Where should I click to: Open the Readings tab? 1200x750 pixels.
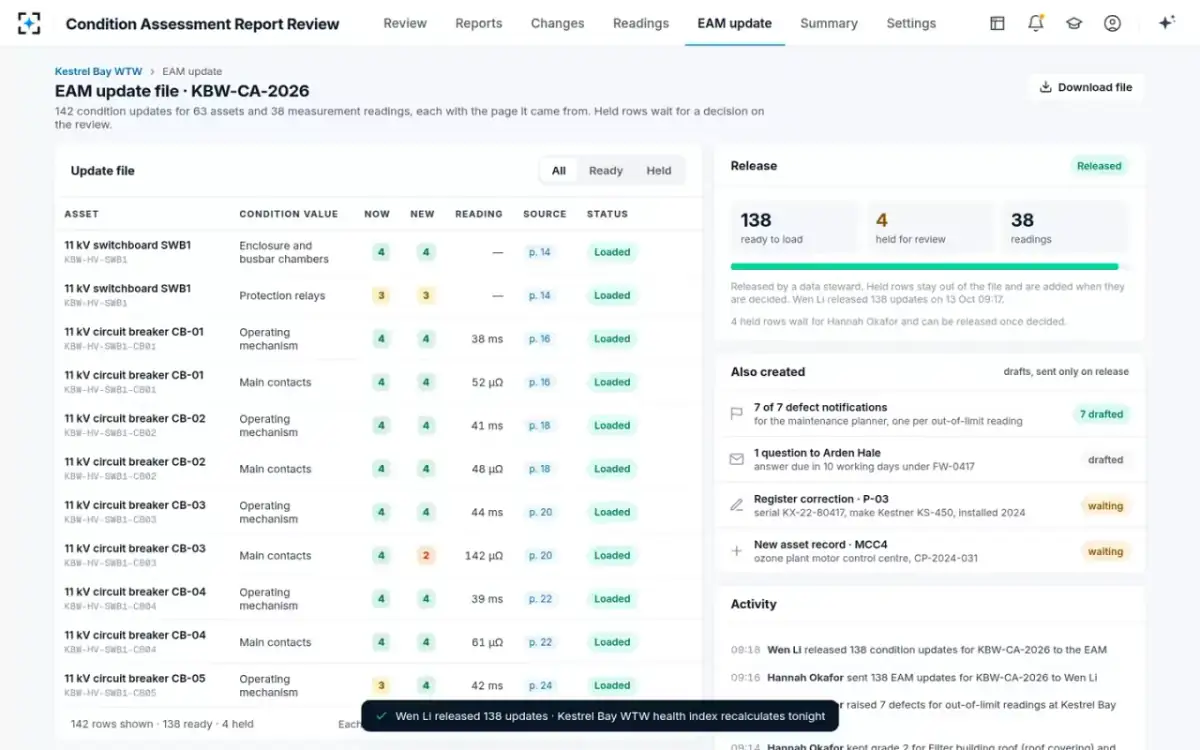[641, 23]
